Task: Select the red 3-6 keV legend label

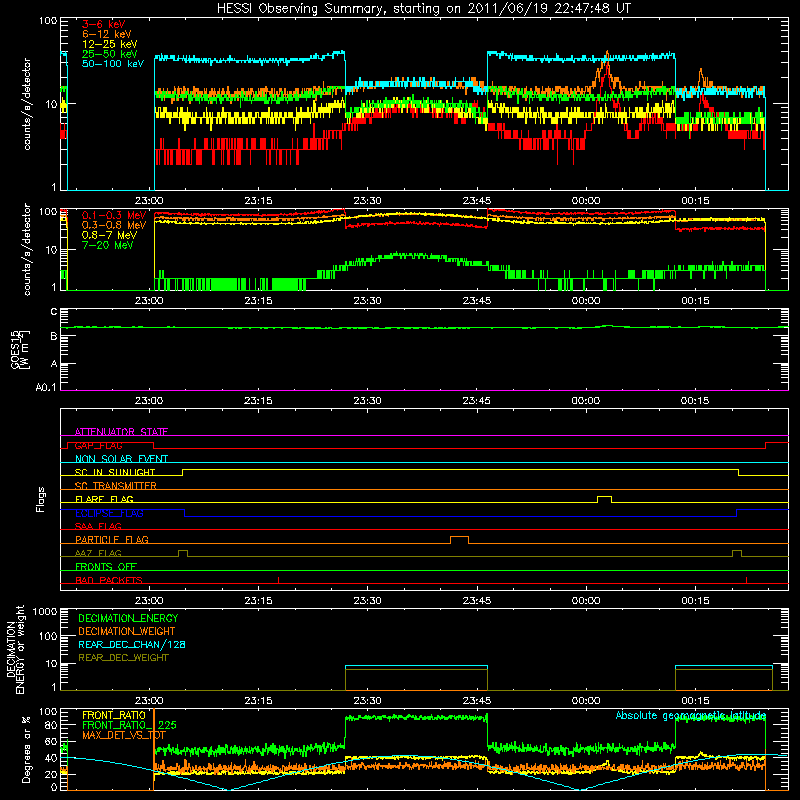Action: [x=104, y=24]
